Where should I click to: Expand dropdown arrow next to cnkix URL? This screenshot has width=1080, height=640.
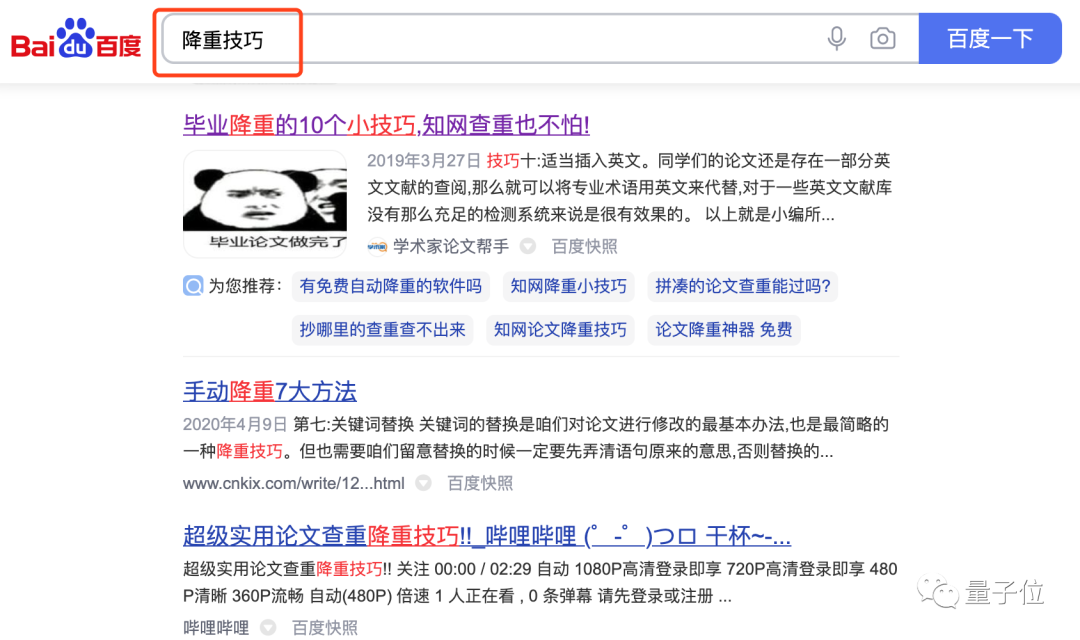pyautogui.click(x=423, y=484)
